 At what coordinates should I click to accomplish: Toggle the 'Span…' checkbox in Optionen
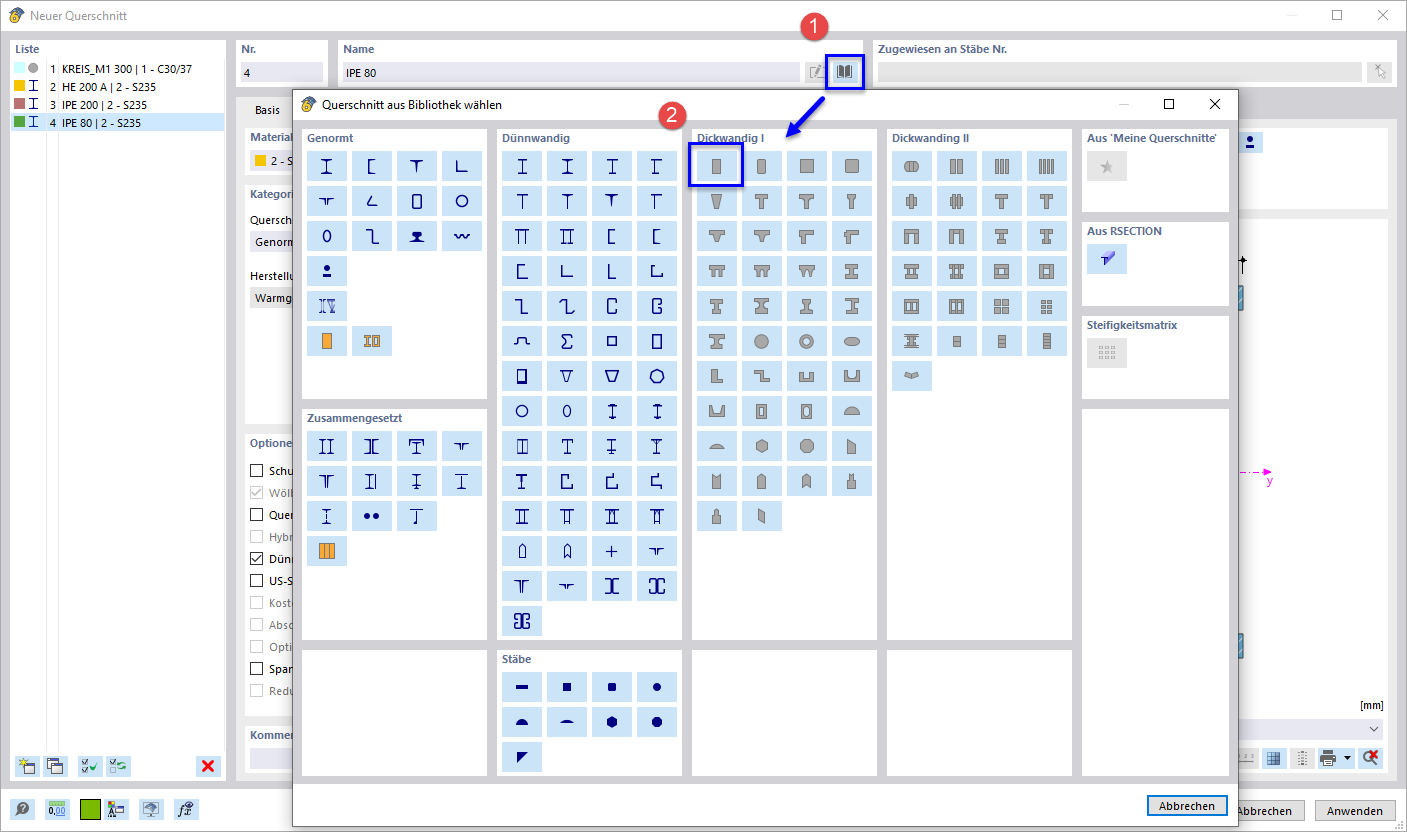pos(257,668)
